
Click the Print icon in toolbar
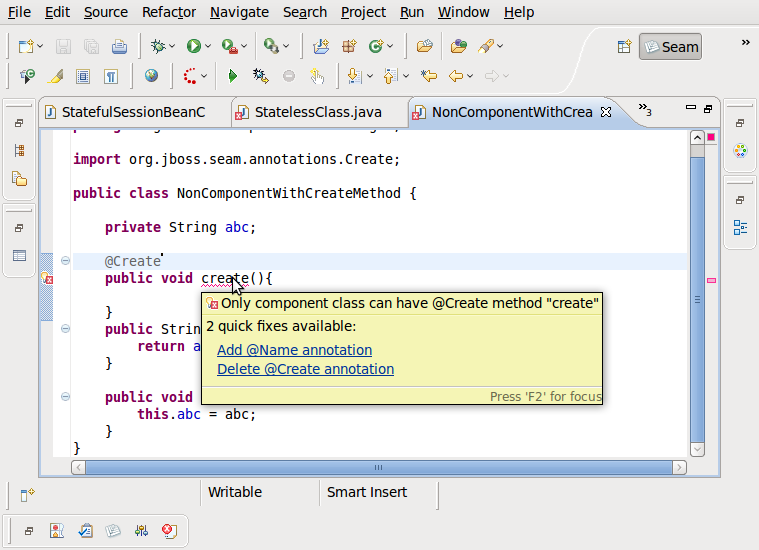point(119,46)
